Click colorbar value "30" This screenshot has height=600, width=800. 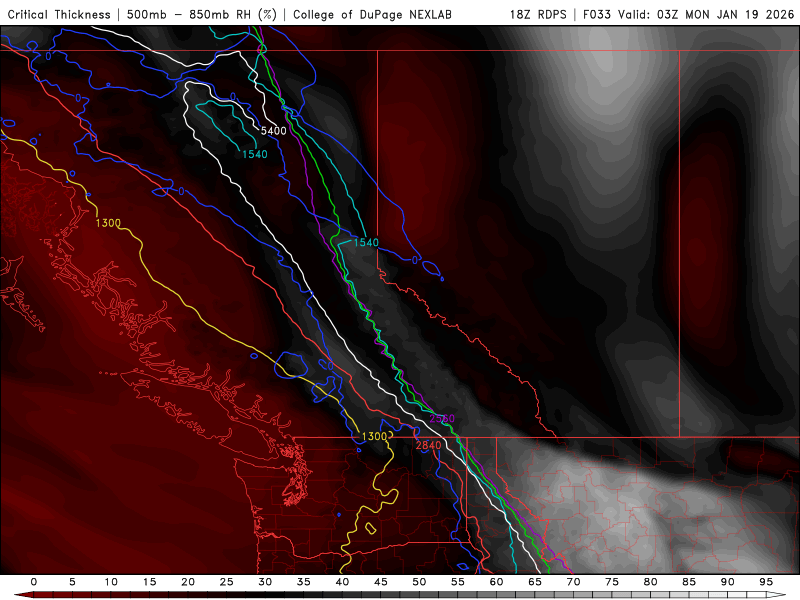point(265,582)
